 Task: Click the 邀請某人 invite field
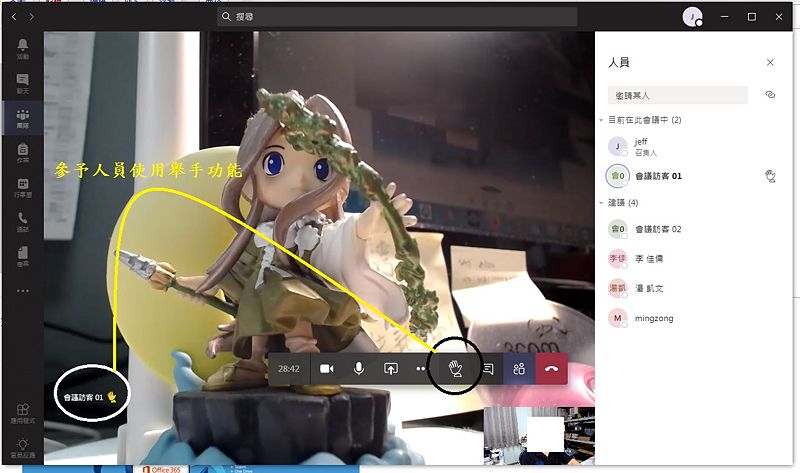pos(678,95)
